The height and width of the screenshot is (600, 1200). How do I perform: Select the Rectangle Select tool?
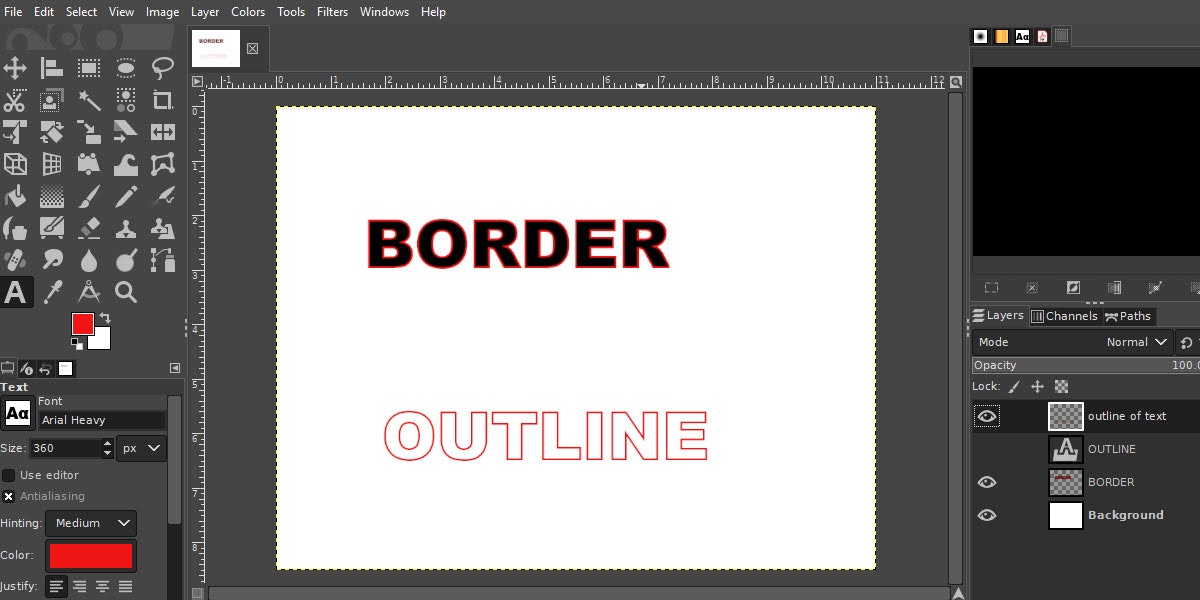click(89, 68)
